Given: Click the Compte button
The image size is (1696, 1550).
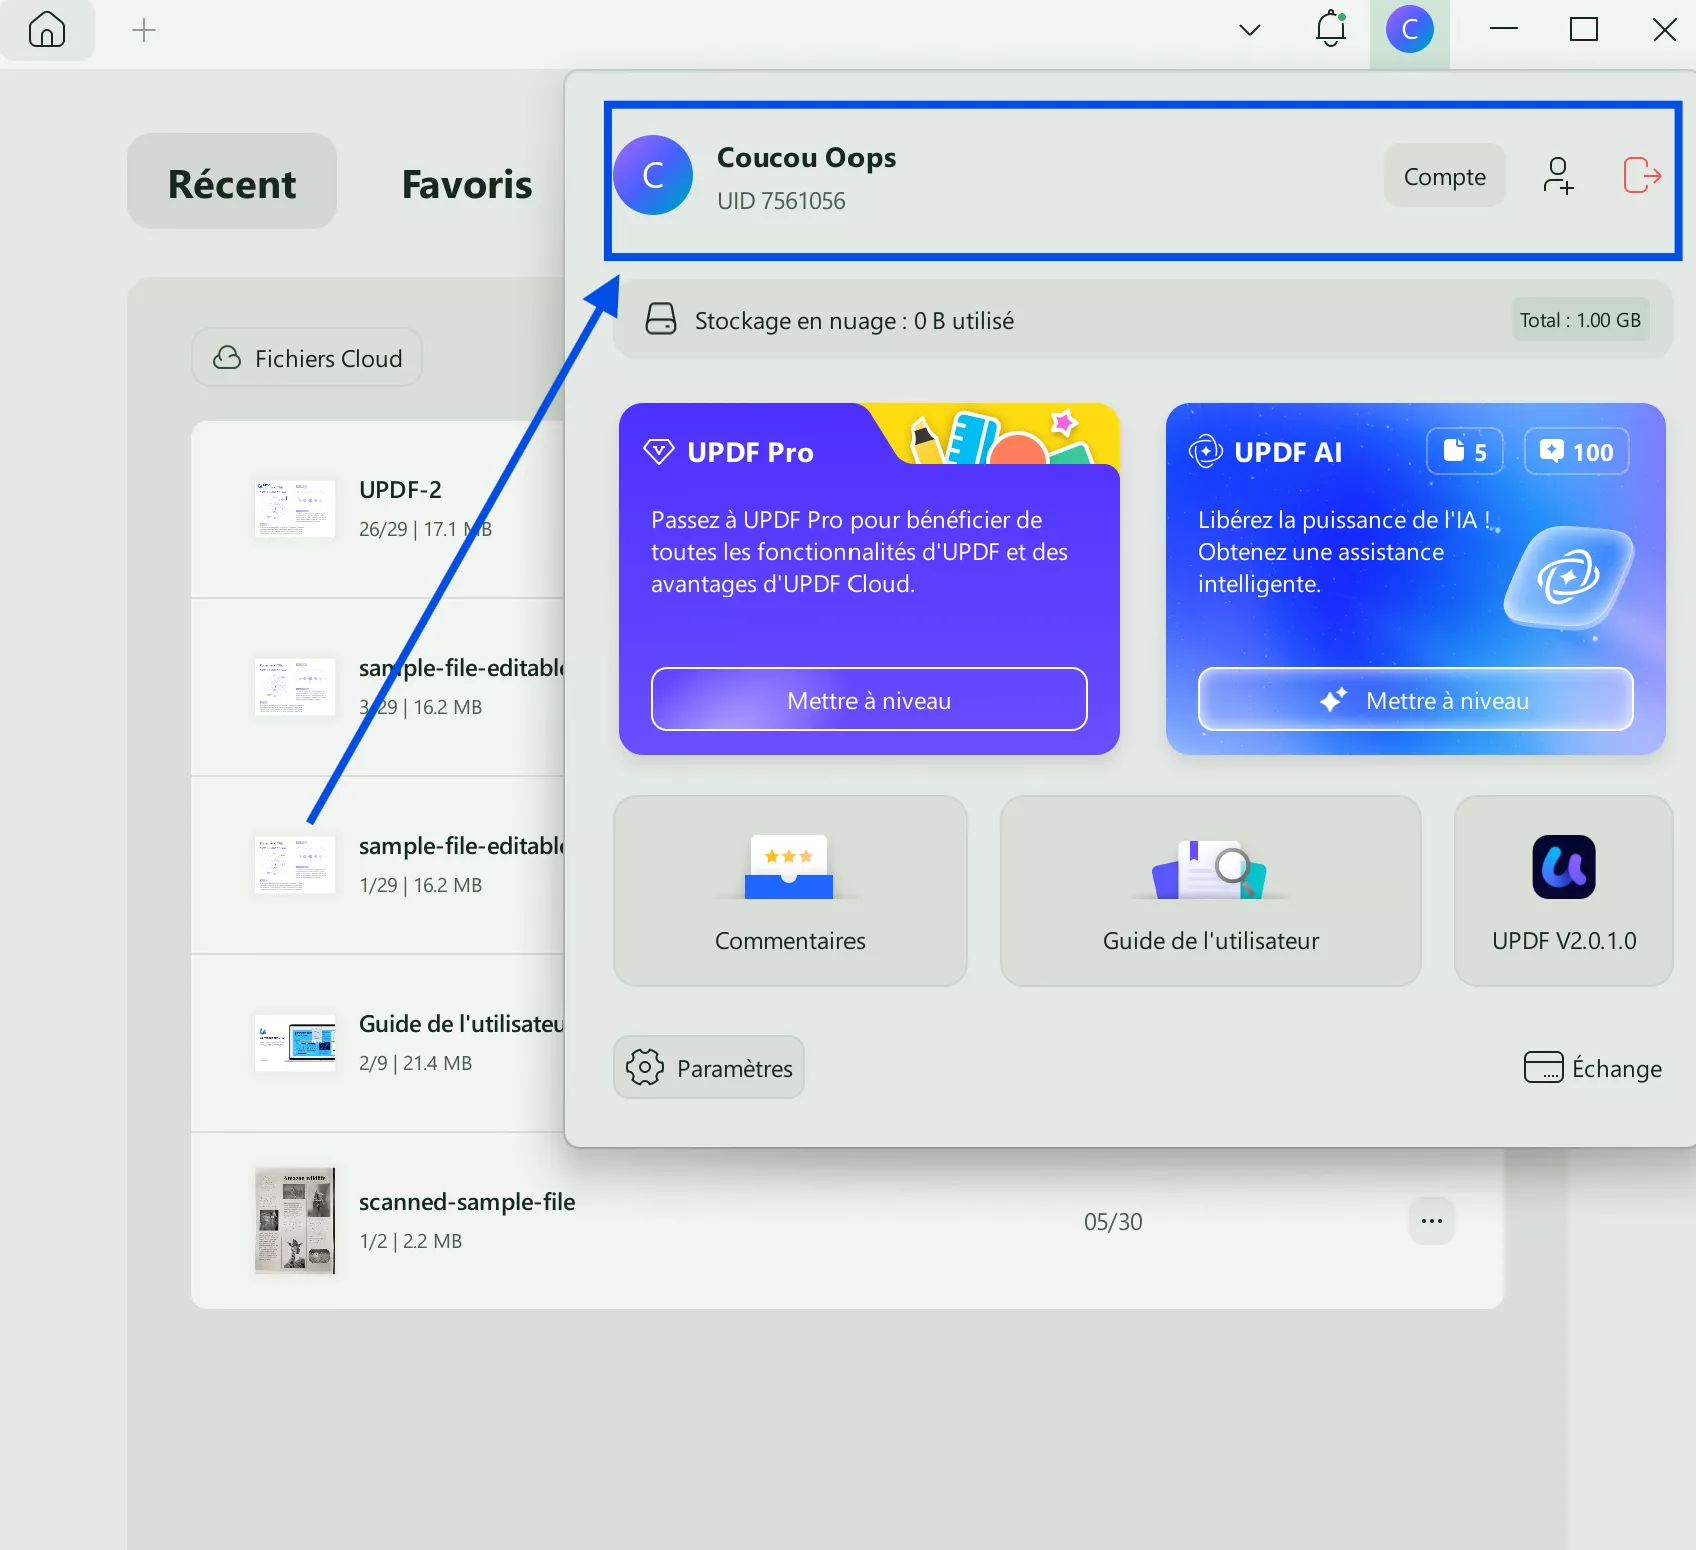Looking at the screenshot, I should click(x=1445, y=176).
